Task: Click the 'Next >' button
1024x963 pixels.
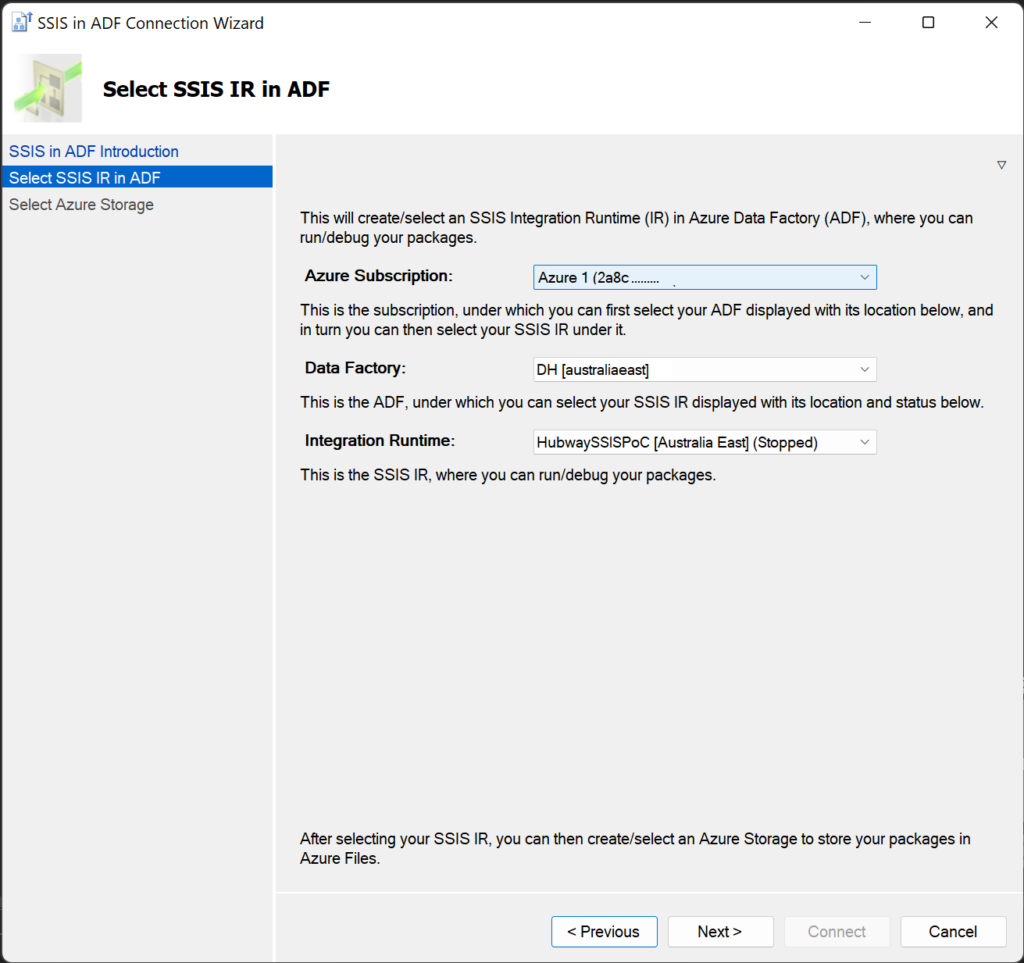Action: click(x=720, y=931)
